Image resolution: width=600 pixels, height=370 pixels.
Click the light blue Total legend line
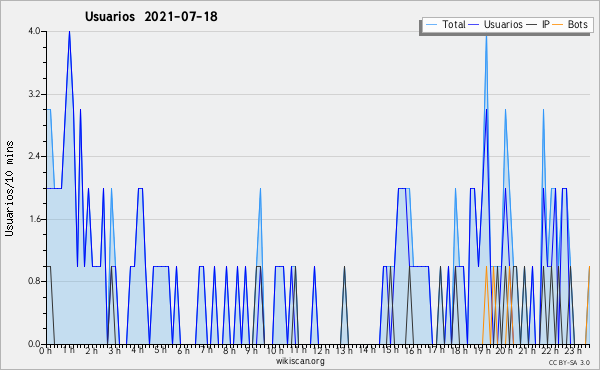431,25
